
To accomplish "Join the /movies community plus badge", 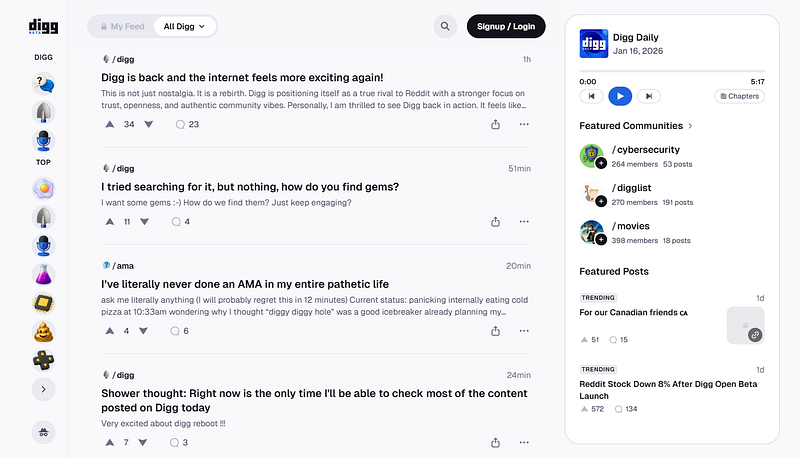I will click(601, 240).
